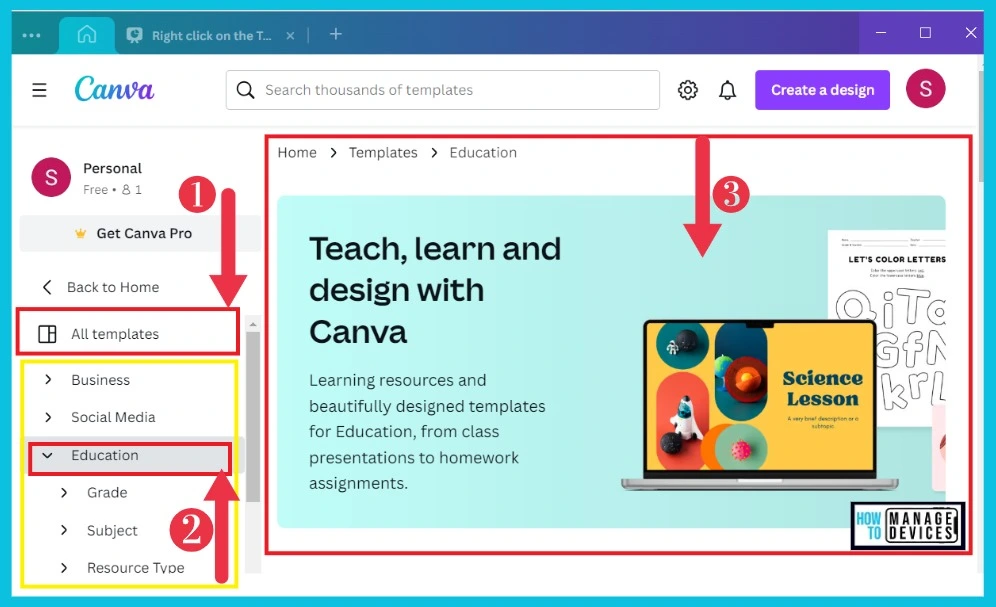Switch to 'Right click on the T...' tab
This screenshot has height=607, width=996.
pyautogui.click(x=211, y=36)
